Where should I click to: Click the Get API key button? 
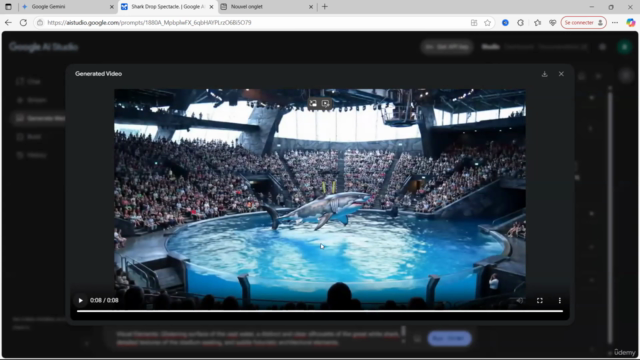(447, 47)
